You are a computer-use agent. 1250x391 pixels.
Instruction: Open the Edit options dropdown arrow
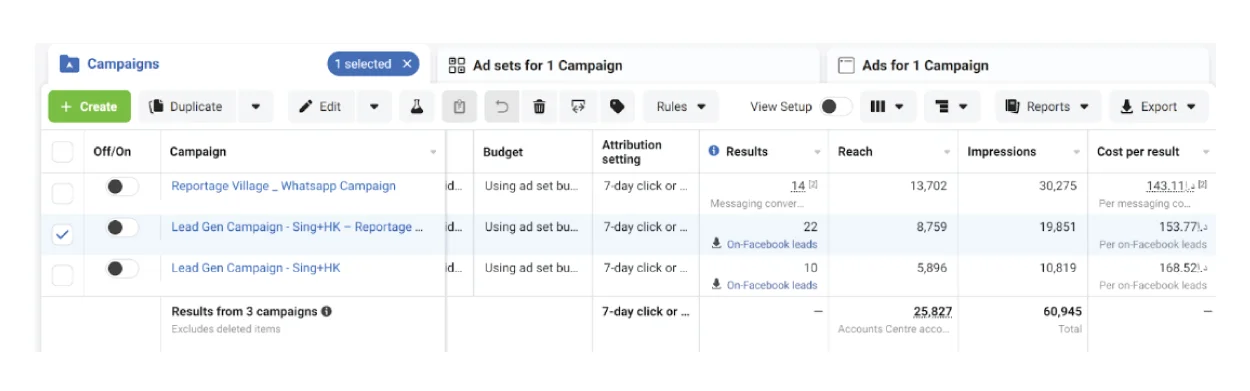pyautogui.click(x=374, y=107)
